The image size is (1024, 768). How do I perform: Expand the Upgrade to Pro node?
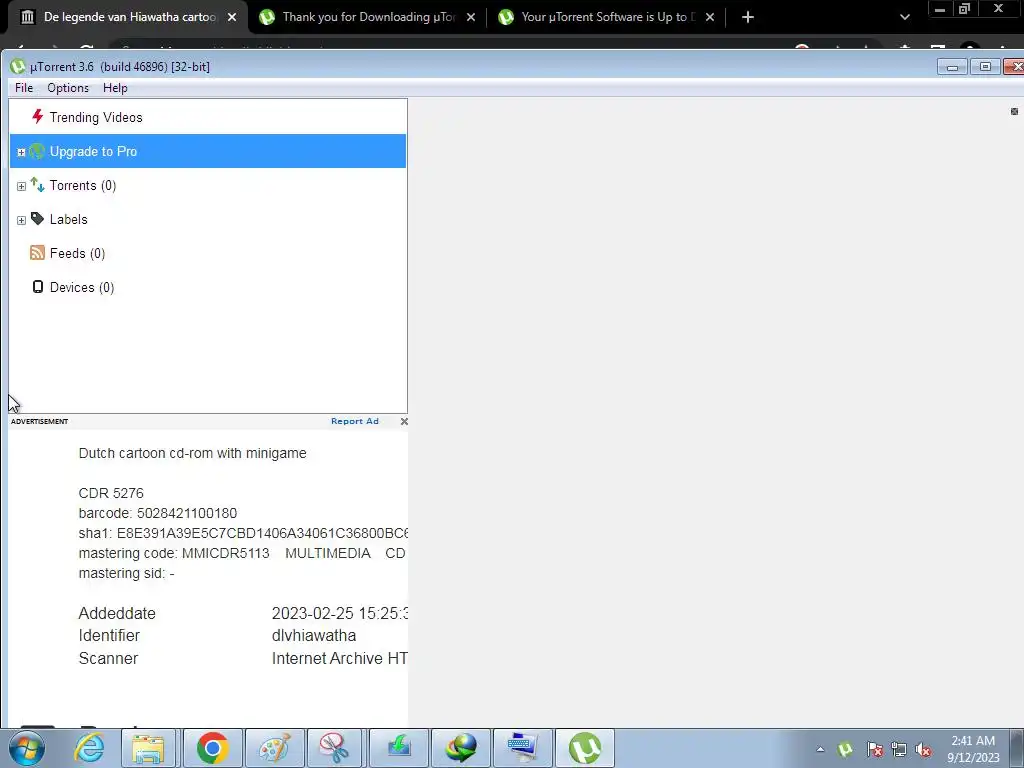tap(21, 152)
